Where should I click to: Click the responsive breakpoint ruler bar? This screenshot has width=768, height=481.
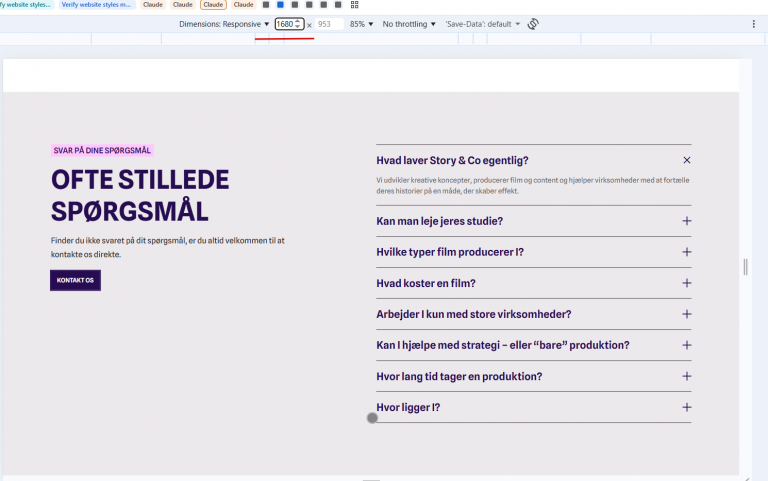tap(384, 39)
